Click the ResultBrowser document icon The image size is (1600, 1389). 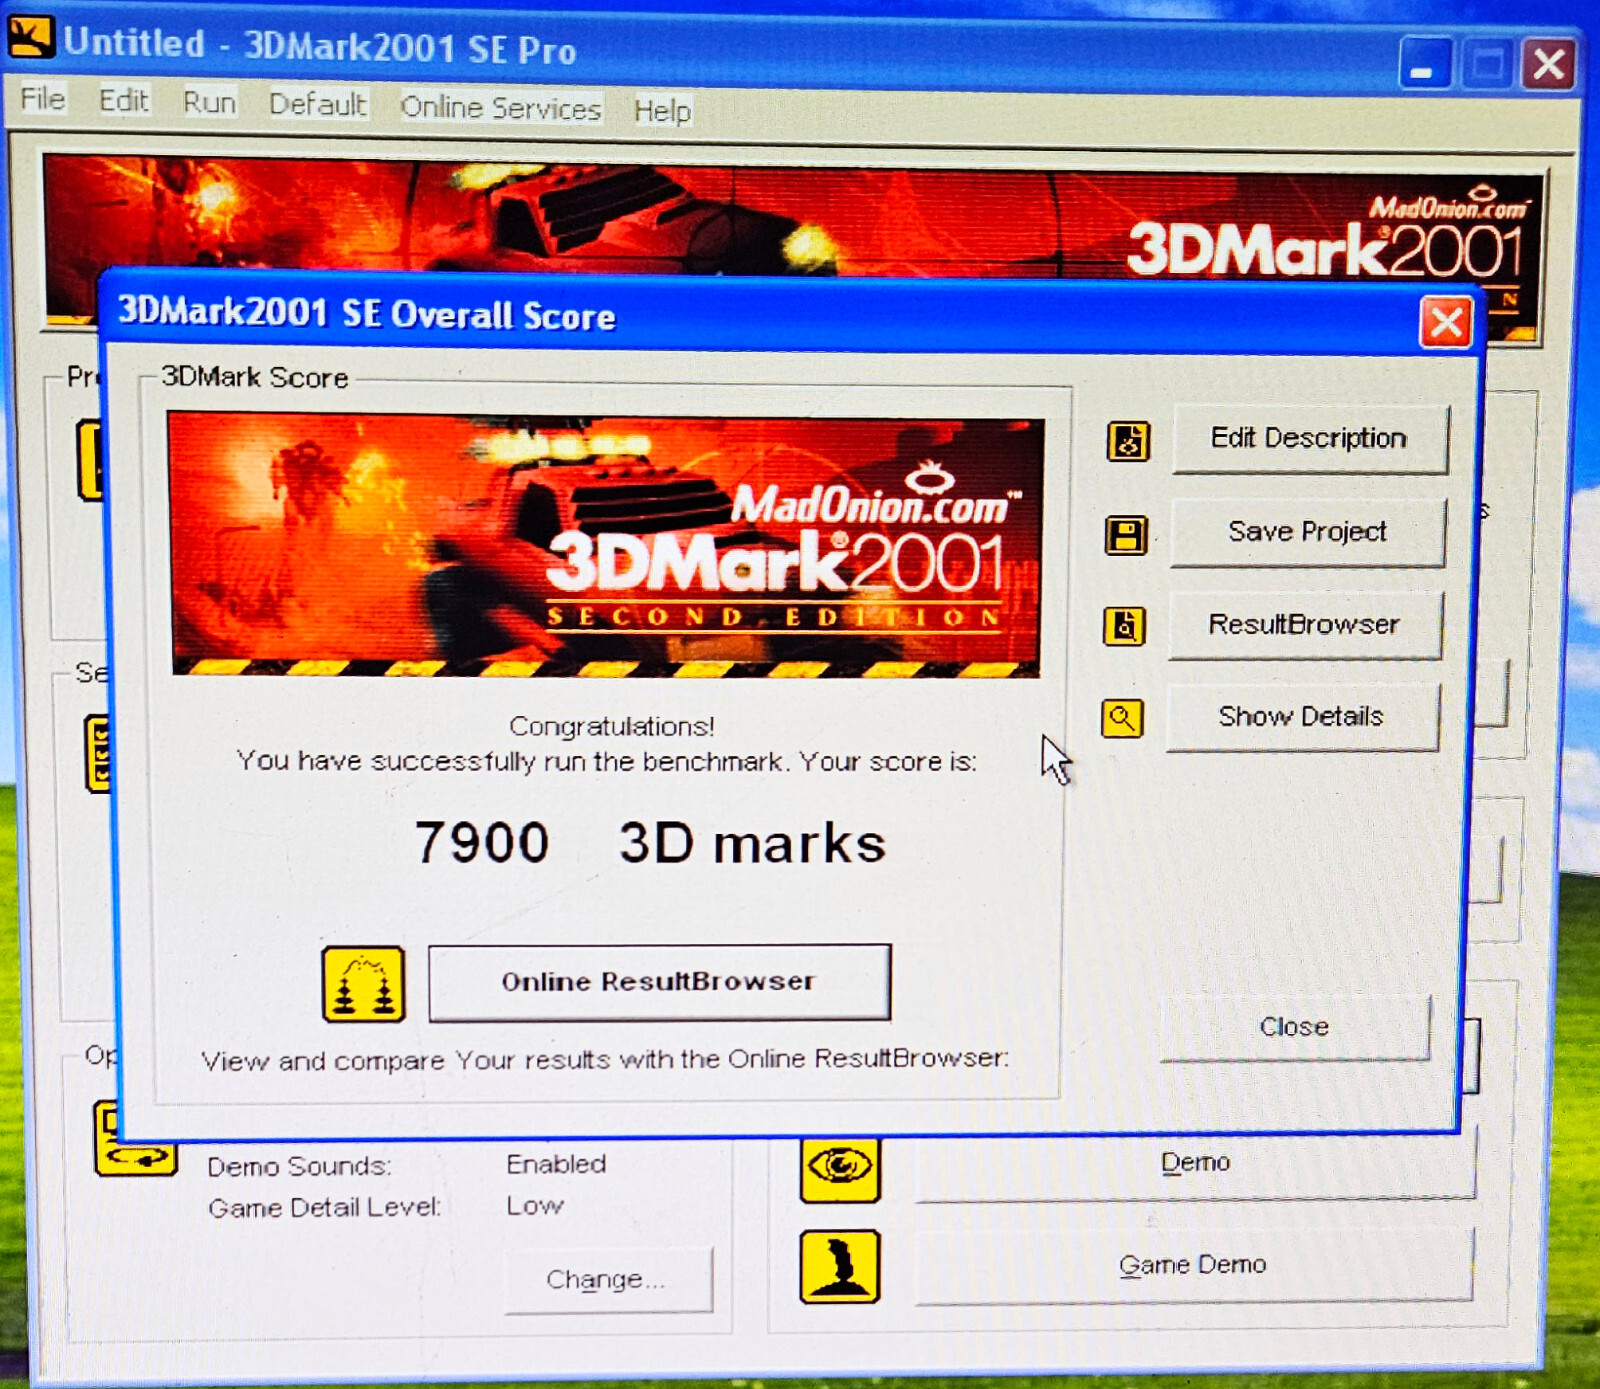[1124, 627]
